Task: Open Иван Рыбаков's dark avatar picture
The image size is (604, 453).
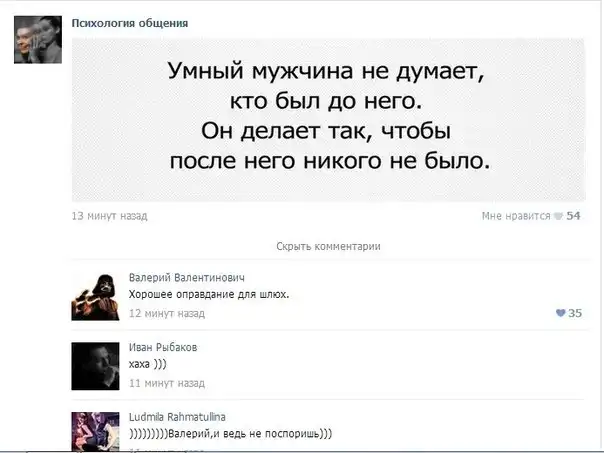Action: 95,366
